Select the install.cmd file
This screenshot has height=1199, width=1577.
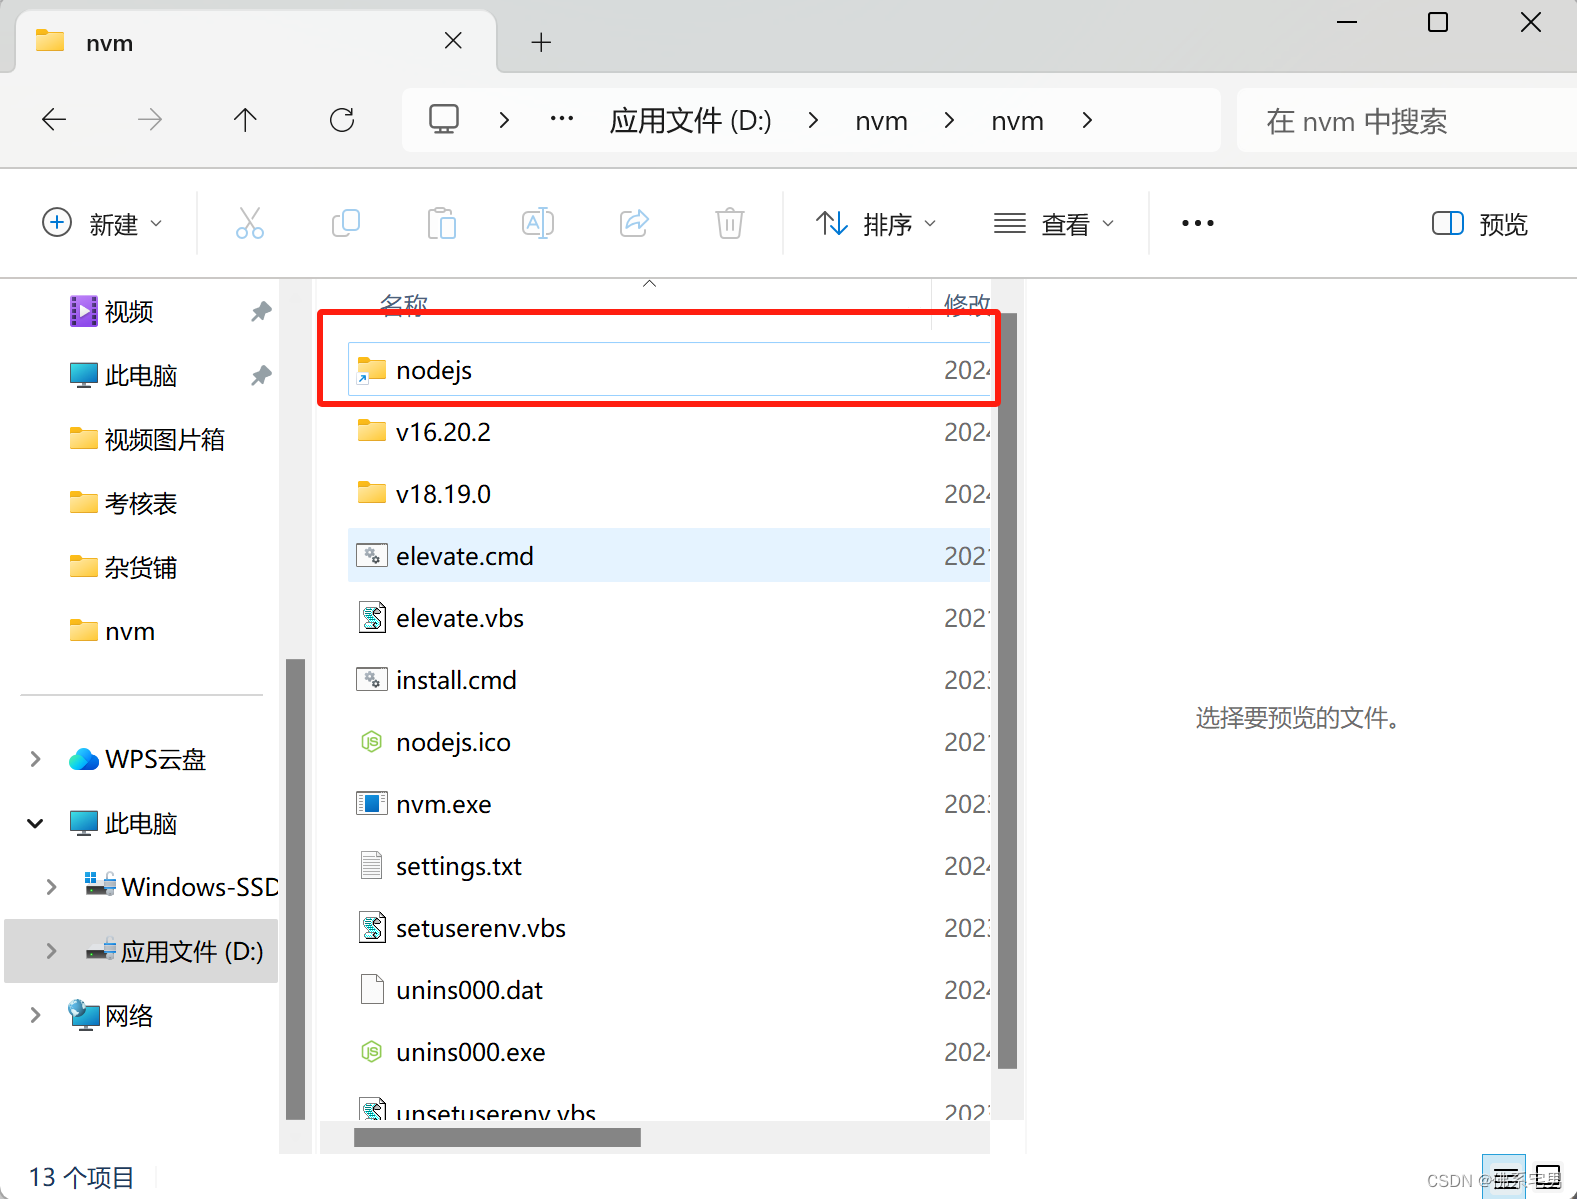pos(668,680)
